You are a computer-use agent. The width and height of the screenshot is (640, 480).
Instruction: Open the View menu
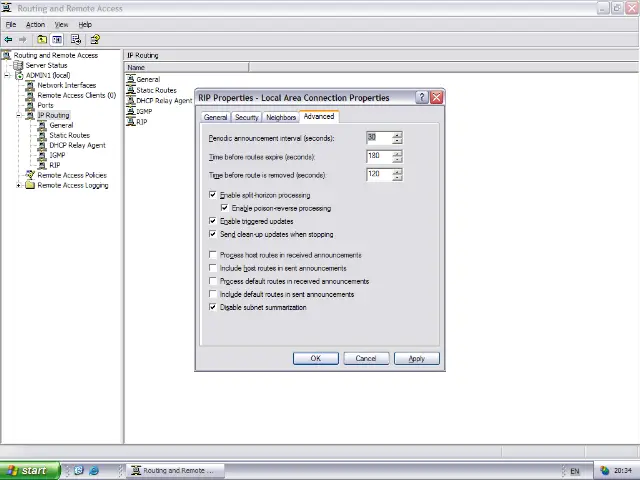coord(61,24)
